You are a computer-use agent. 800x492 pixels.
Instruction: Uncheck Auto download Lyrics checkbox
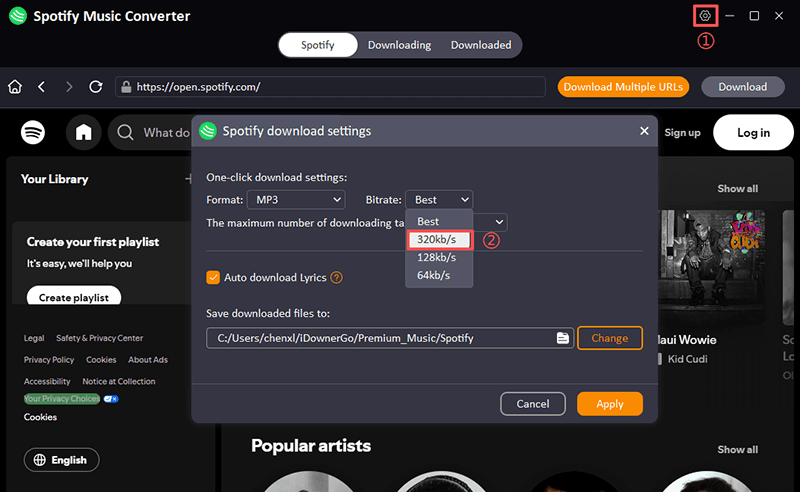click(x=213, y=277)
